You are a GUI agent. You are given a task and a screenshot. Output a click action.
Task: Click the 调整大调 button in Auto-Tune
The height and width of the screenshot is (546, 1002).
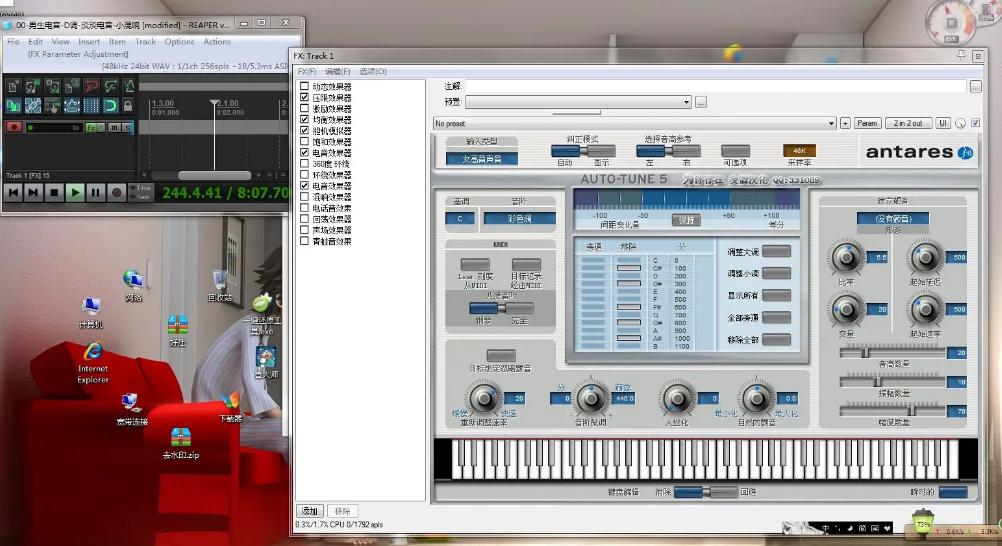coord(776,252)
